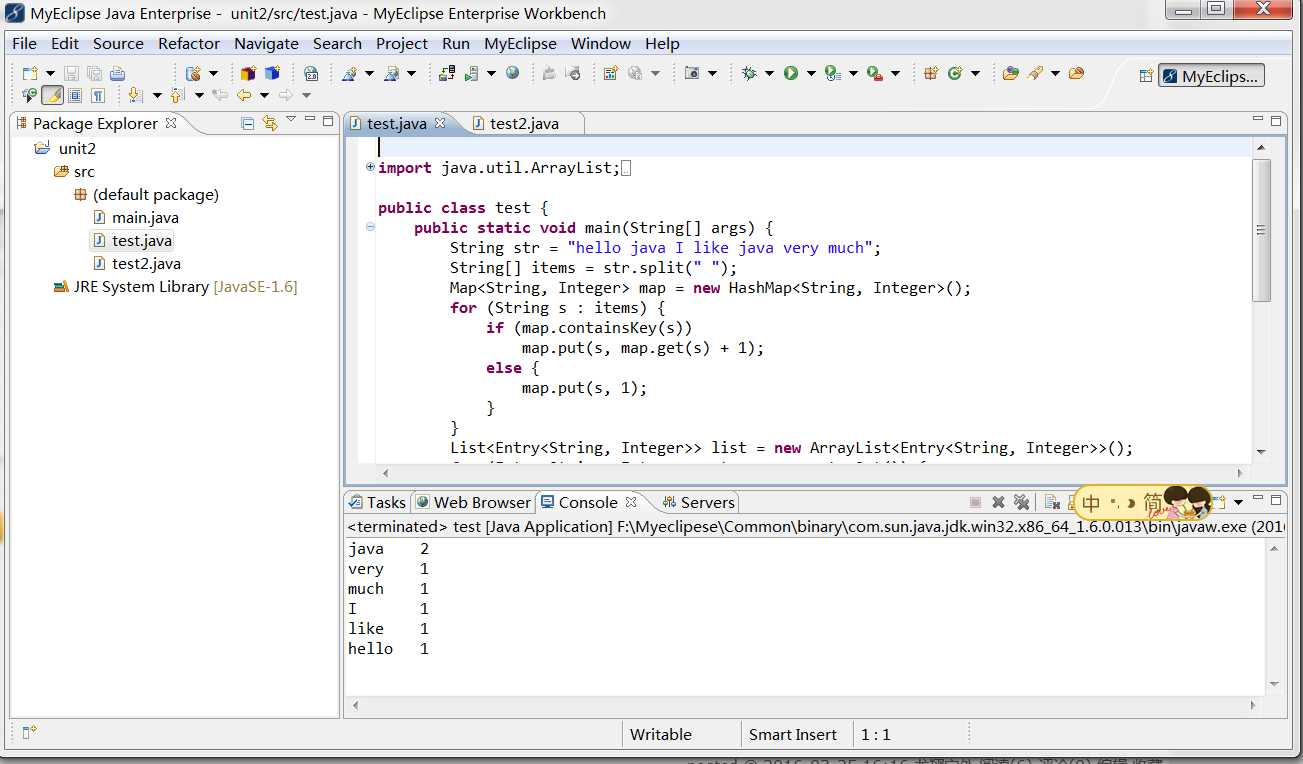Screen dimensions: 1303x764
Task: Click the MyEclipse perspective button
Action: point(1211,76)
